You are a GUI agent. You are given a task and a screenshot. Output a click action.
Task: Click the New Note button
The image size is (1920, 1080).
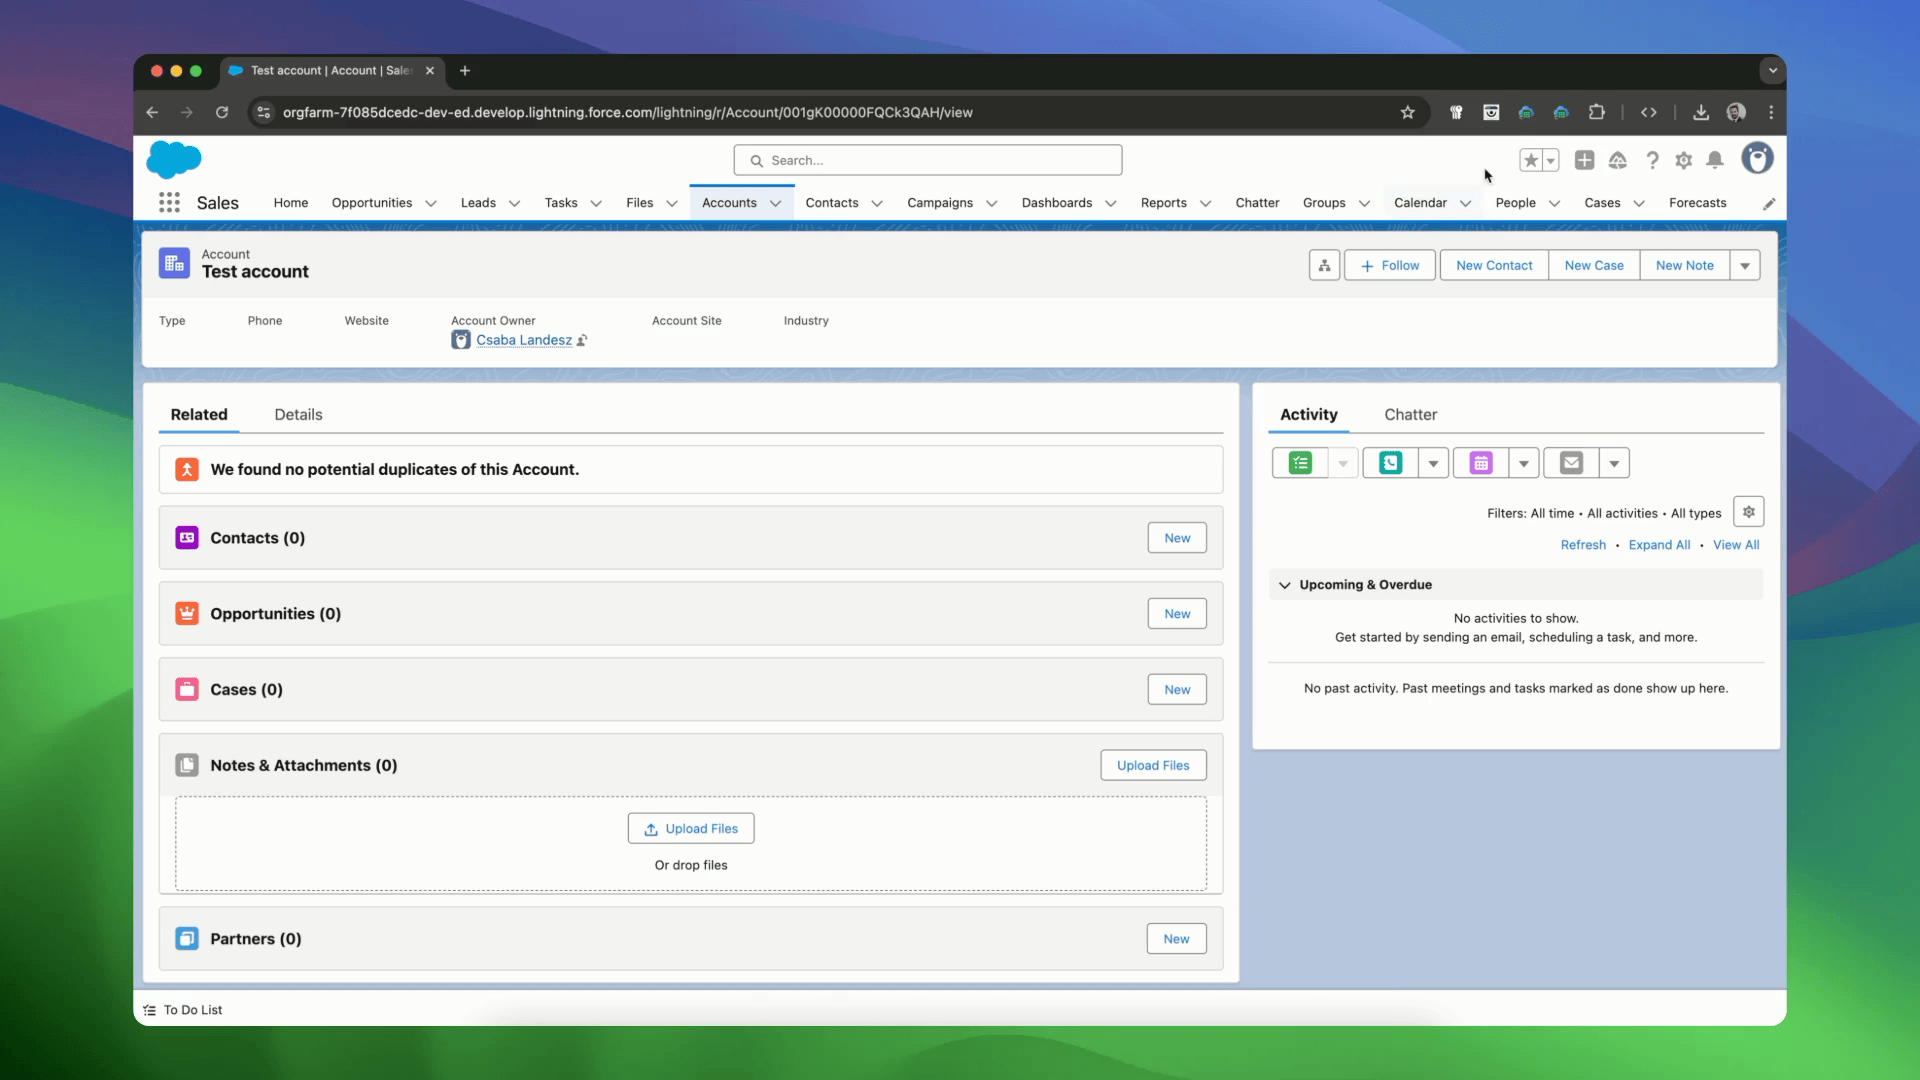[1685, 265]
